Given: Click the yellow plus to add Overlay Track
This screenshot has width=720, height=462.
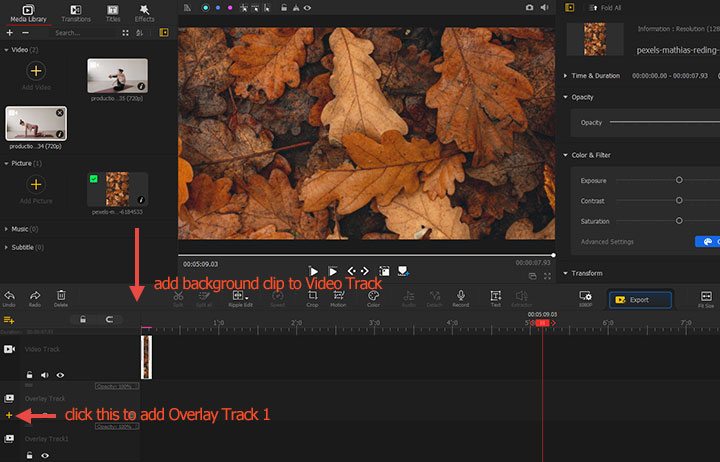Looking at the screenshot, I should (9, 414).
